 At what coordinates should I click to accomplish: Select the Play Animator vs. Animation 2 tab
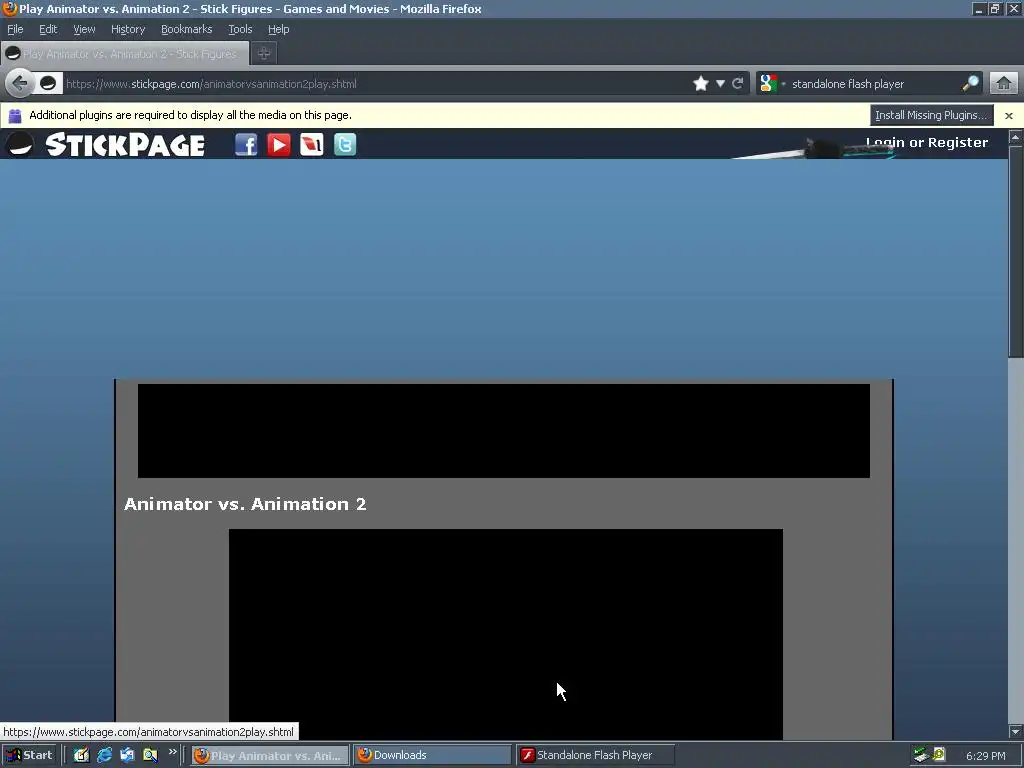pos(125,54)
